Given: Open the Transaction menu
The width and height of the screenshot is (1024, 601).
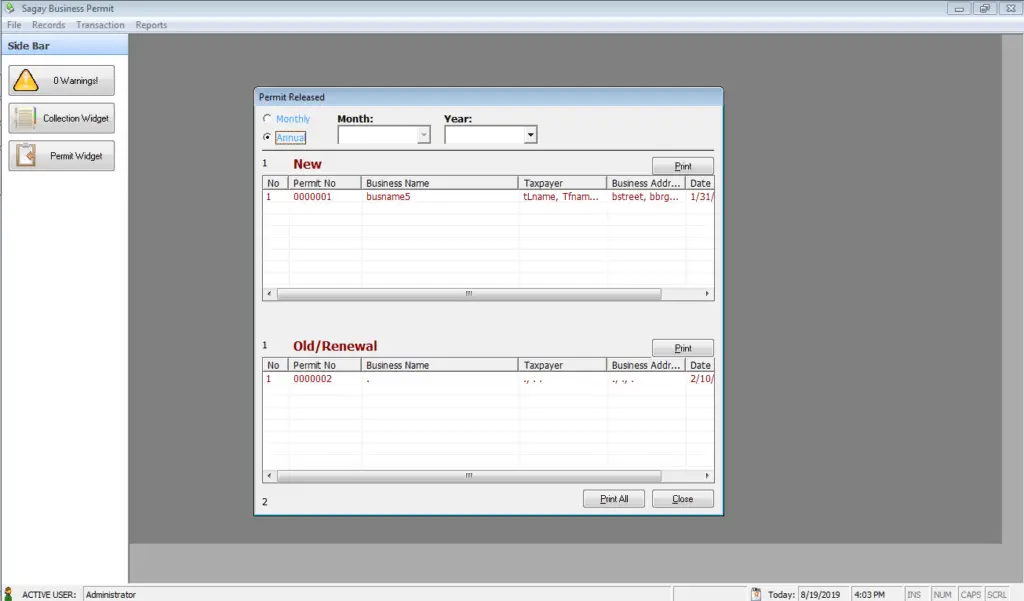Looking at the screenshot, I should (x=100, y=24).
